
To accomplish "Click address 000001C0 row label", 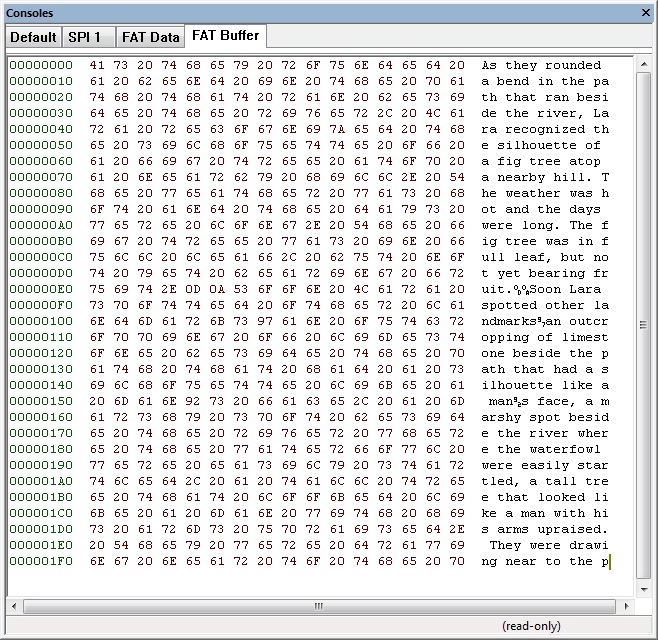I will pos(41,513).
